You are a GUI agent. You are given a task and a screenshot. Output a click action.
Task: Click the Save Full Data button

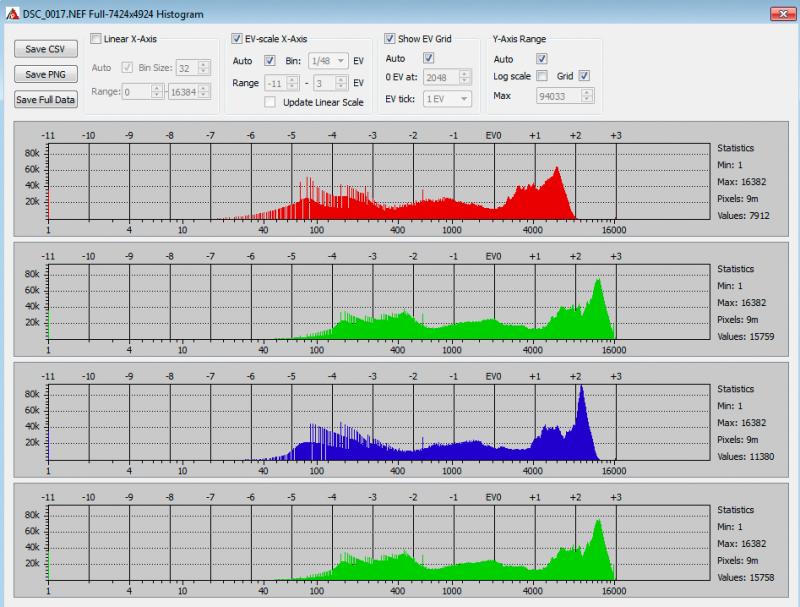[x=45, y=99]
